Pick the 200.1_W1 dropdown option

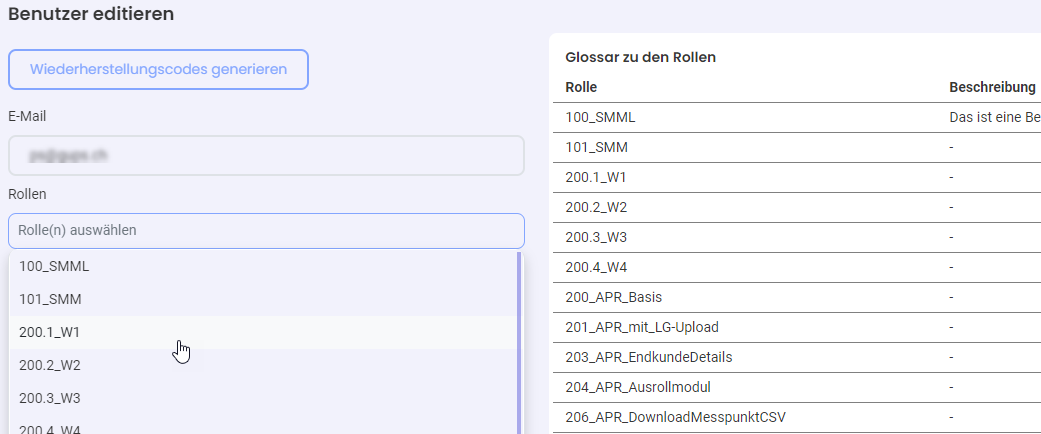point(263,332)
